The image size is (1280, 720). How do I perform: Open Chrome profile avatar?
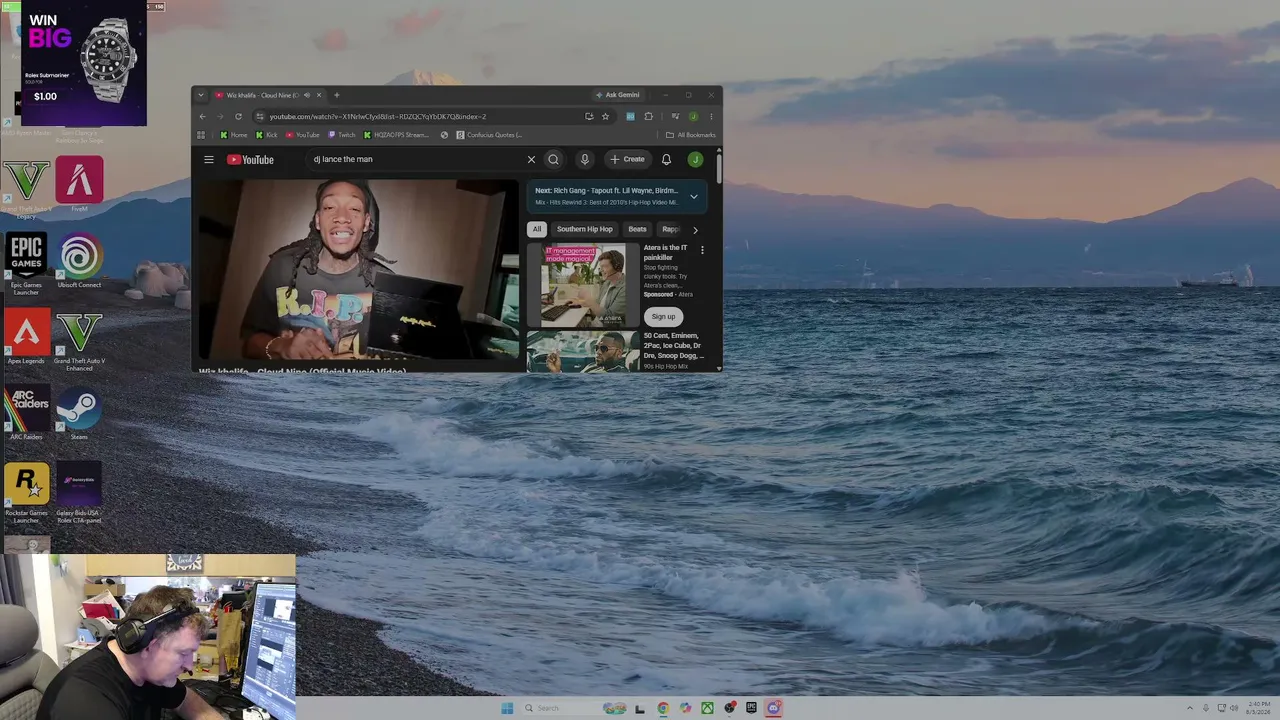pyautogui.click(x=693, y=116)
